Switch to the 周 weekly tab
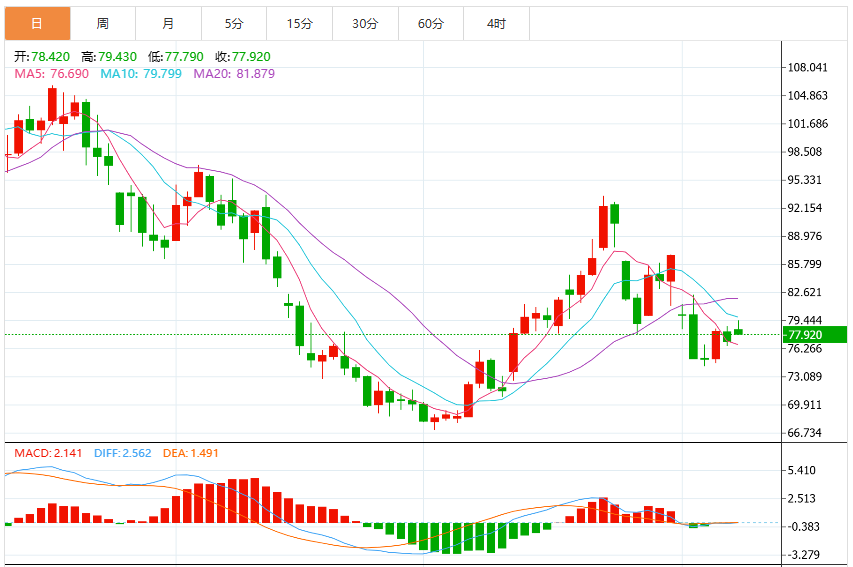Image resolution: width=853 pixels, height=567 pixels. (x=103, y=23)
